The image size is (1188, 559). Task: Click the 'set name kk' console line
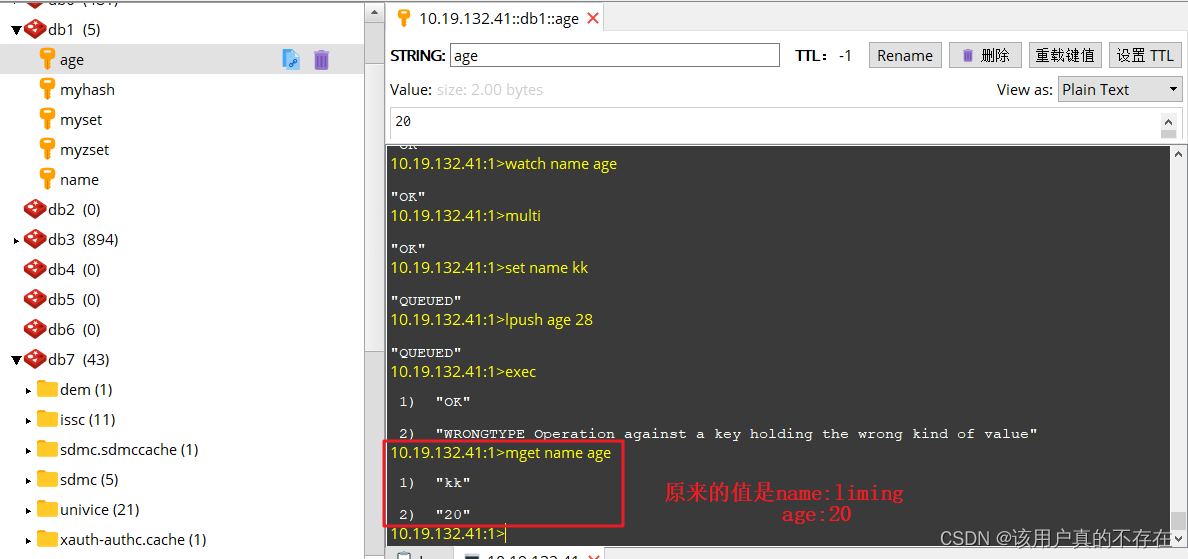coord(489,268)
